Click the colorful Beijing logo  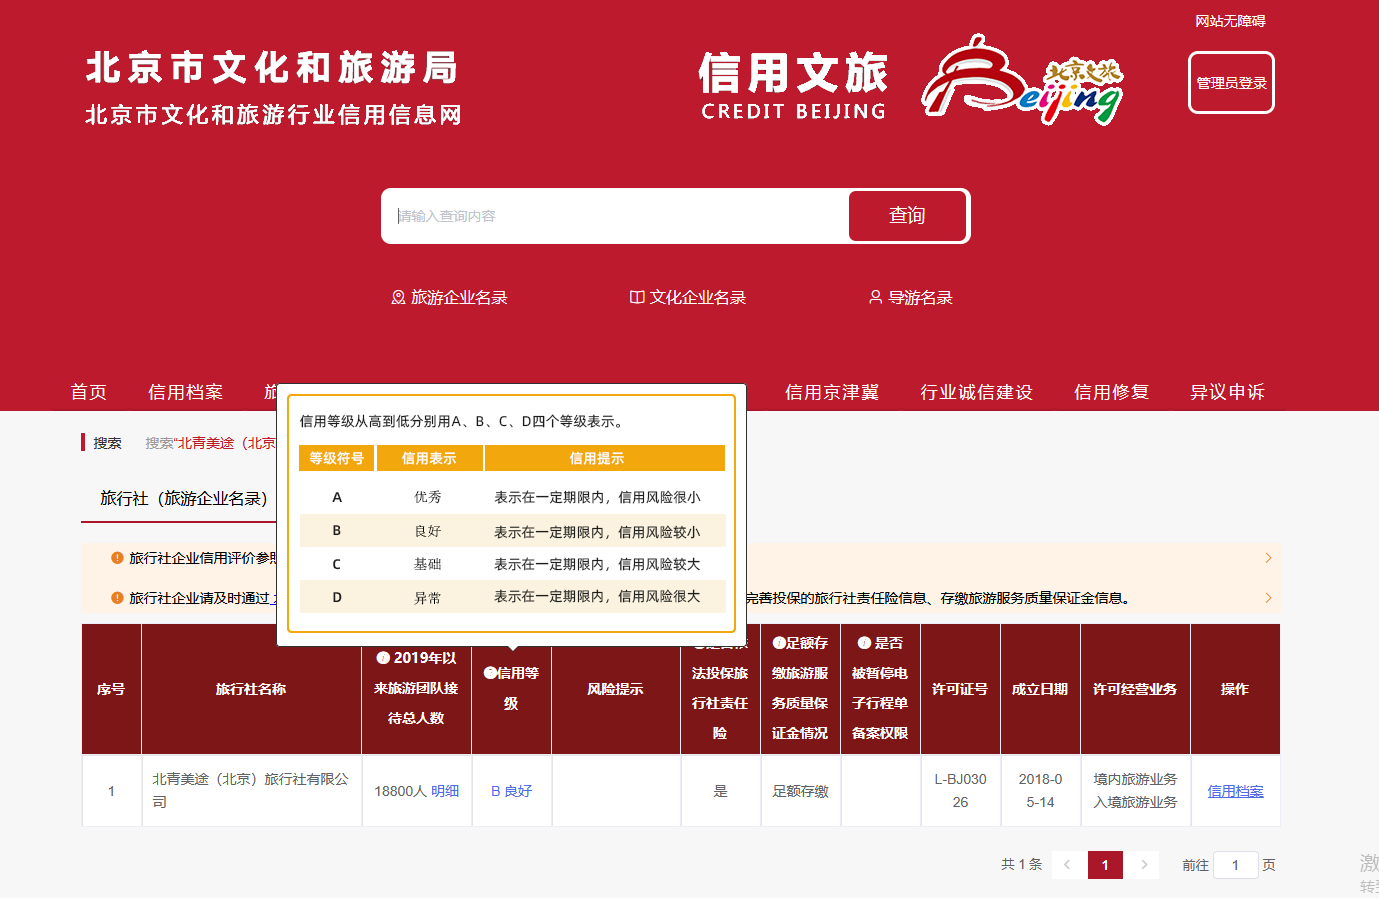pyautogui.click(x=1022, y=81)
